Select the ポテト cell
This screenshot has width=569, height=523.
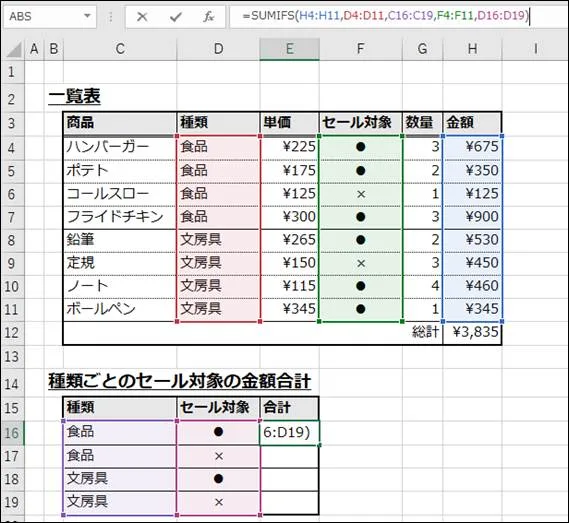[x=120, y=171]
